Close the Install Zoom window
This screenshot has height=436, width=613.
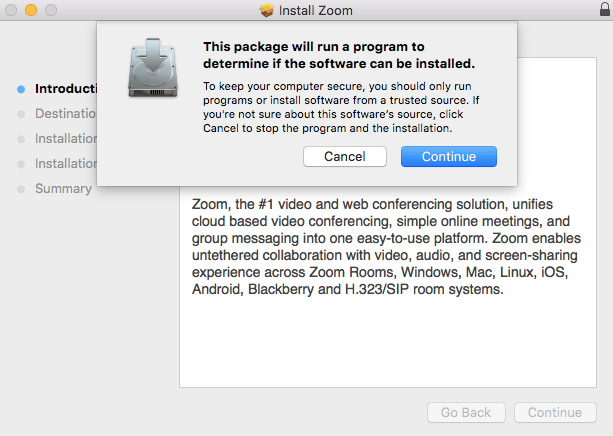pyautogui.click(x=11, y=10)
